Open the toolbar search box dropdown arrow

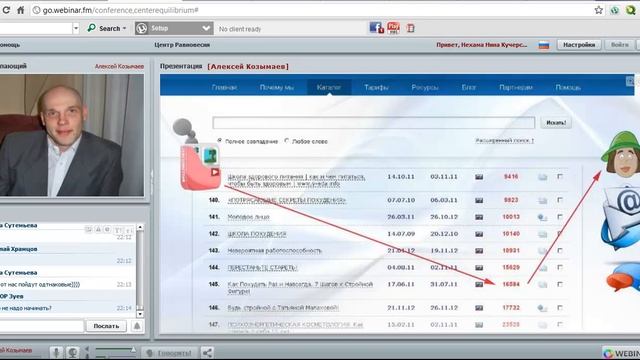[76, 28]
